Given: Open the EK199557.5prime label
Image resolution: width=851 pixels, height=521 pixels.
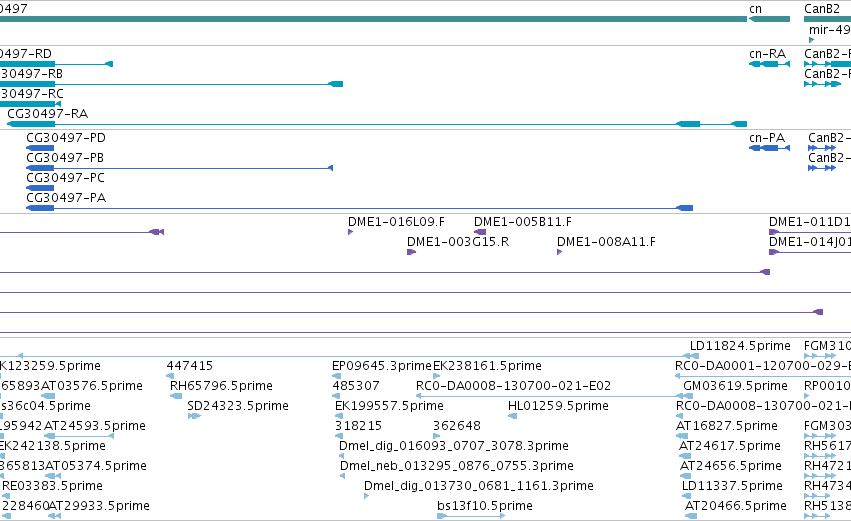Looking at the screenshot, I should pos(389,406).
